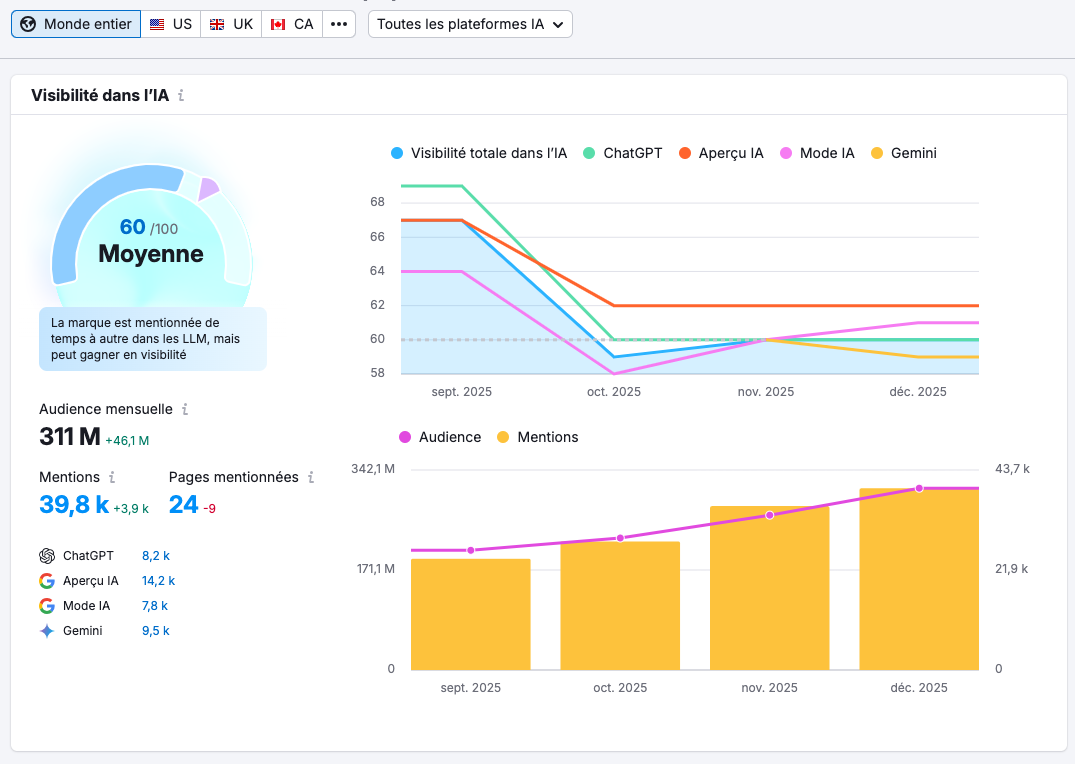The height and width of the screenshot is (764, 1075).
Task: Click the ChatGPT icon in the mentions list
Action: coord(46,555)
